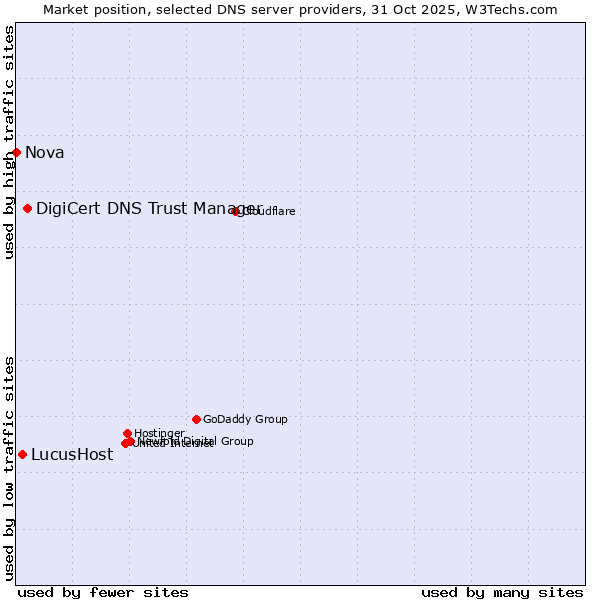Click the GoDaddy Group label
This screenshot has width=600, height=600.
[x=245, y=419]
